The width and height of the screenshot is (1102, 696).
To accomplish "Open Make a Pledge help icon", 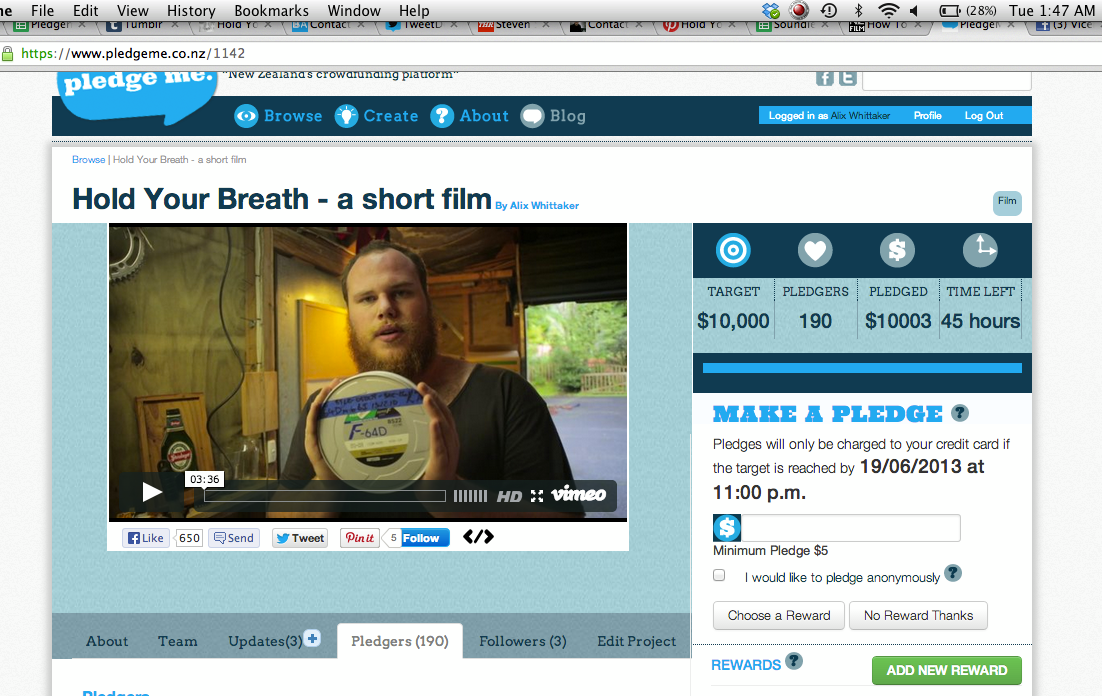I will [959, 413].
